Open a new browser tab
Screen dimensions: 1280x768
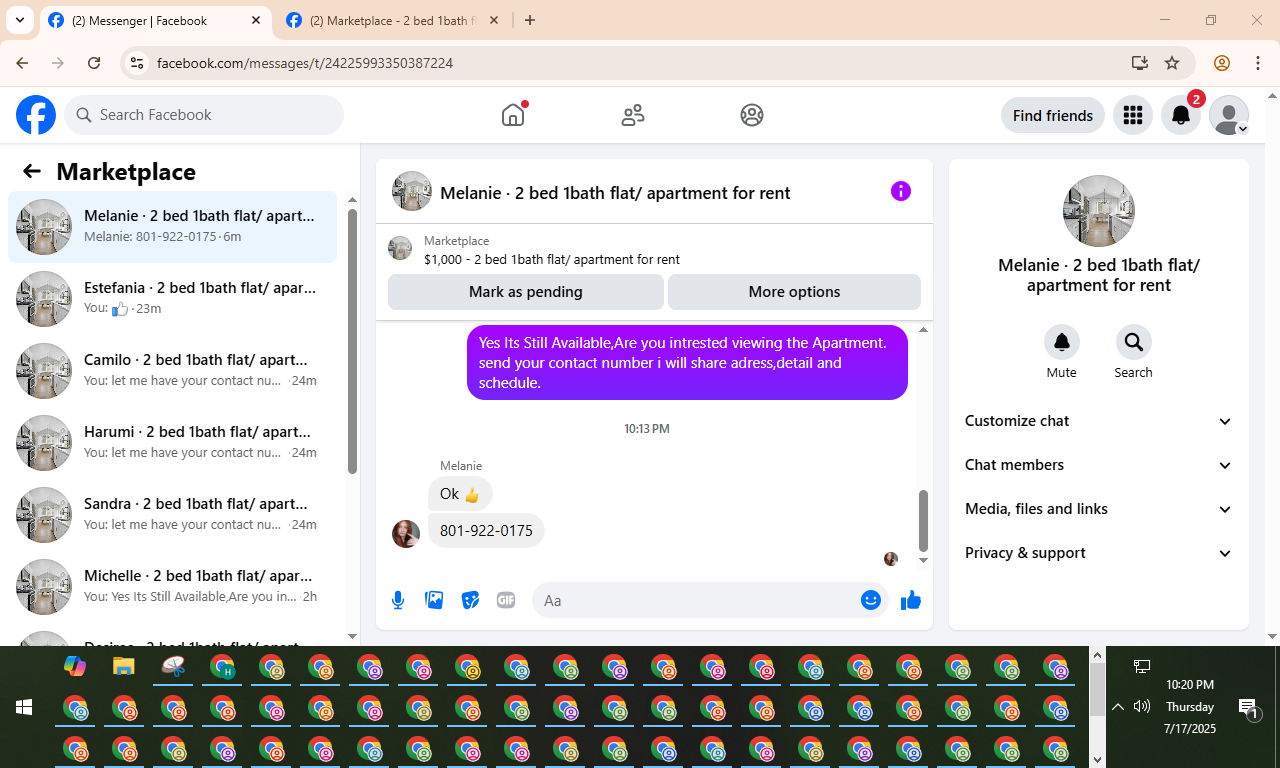coord(530,20)
